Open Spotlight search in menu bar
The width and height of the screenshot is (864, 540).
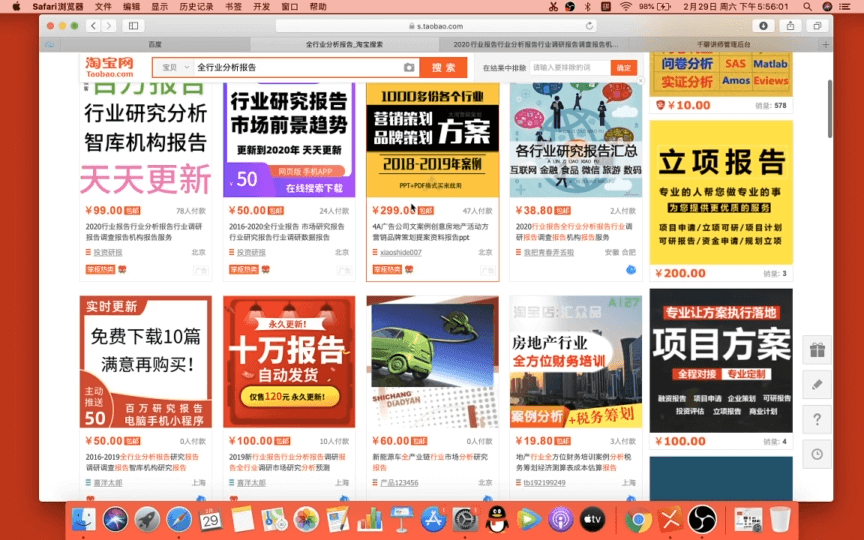[x=807, y=7]
